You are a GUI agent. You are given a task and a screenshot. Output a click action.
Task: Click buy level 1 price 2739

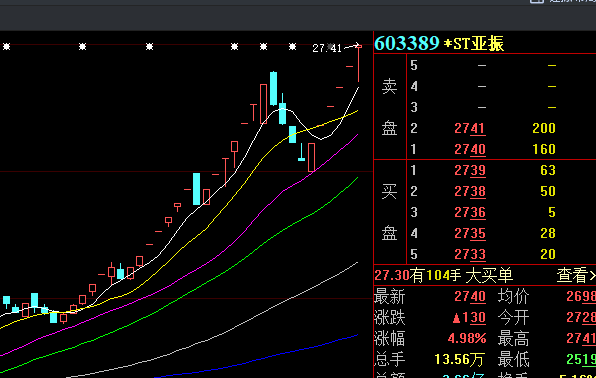point(470,170)
